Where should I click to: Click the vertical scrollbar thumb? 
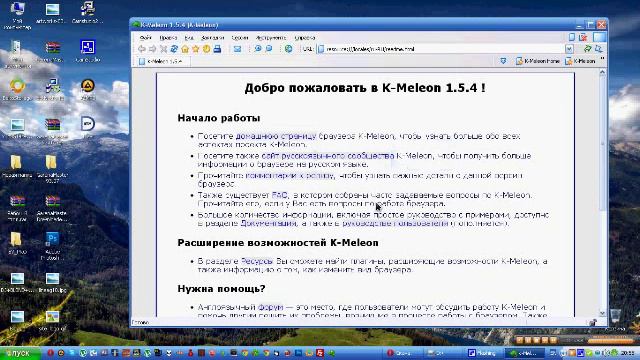pyautogui.click(x=602, y=143)
